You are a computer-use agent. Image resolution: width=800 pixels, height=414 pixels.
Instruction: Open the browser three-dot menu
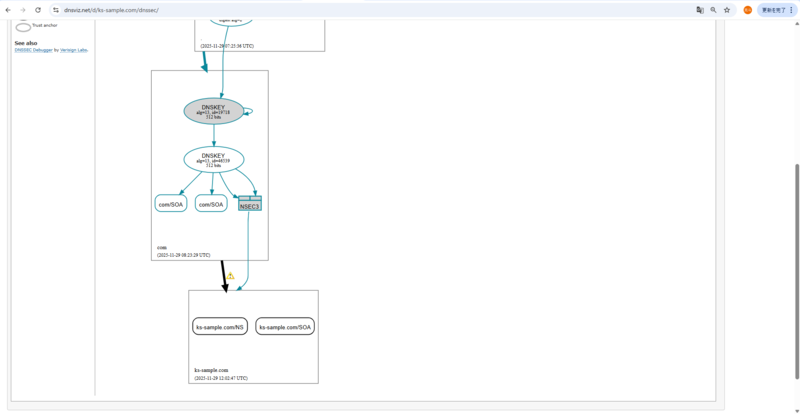click(791, 10)
